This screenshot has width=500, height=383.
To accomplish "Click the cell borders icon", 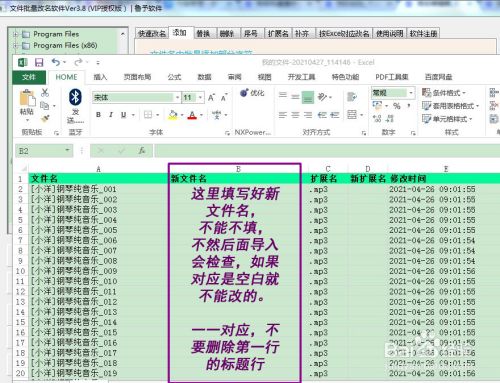I will [148, 115].
